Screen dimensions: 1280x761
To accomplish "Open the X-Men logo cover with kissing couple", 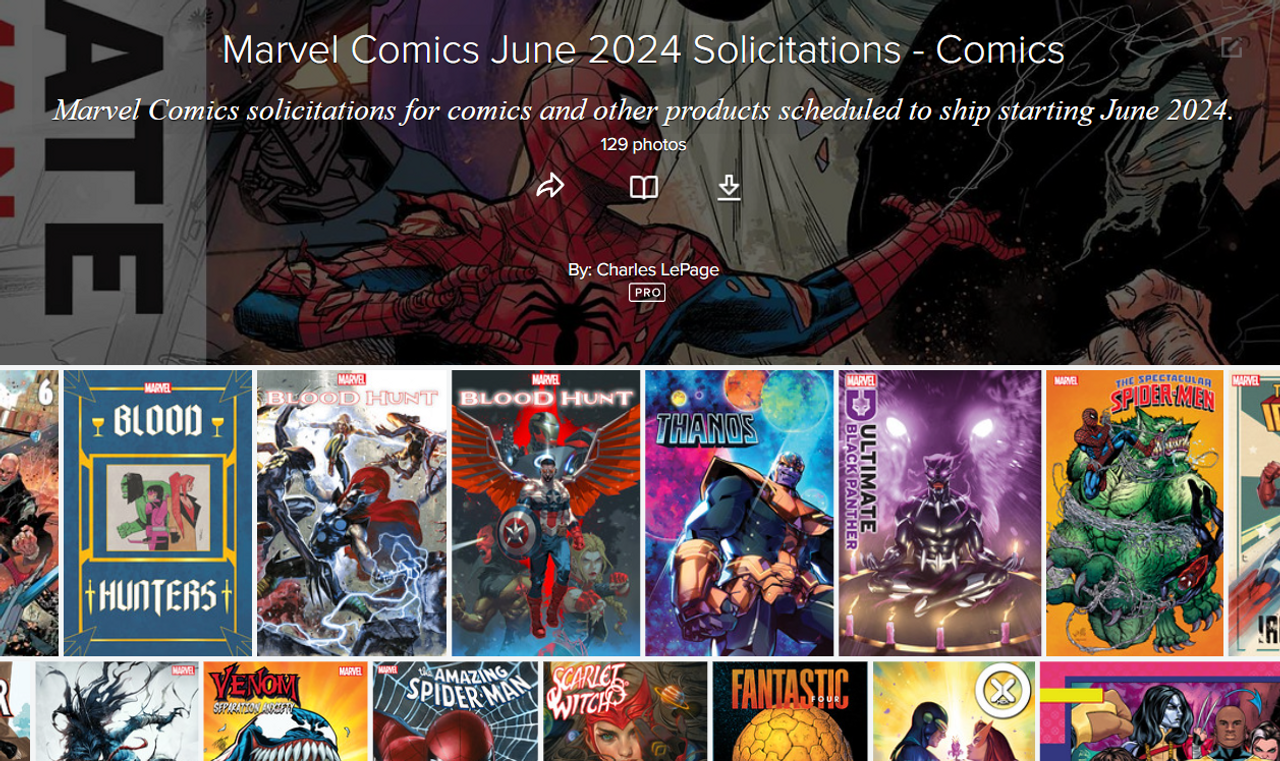I will 954,711.
